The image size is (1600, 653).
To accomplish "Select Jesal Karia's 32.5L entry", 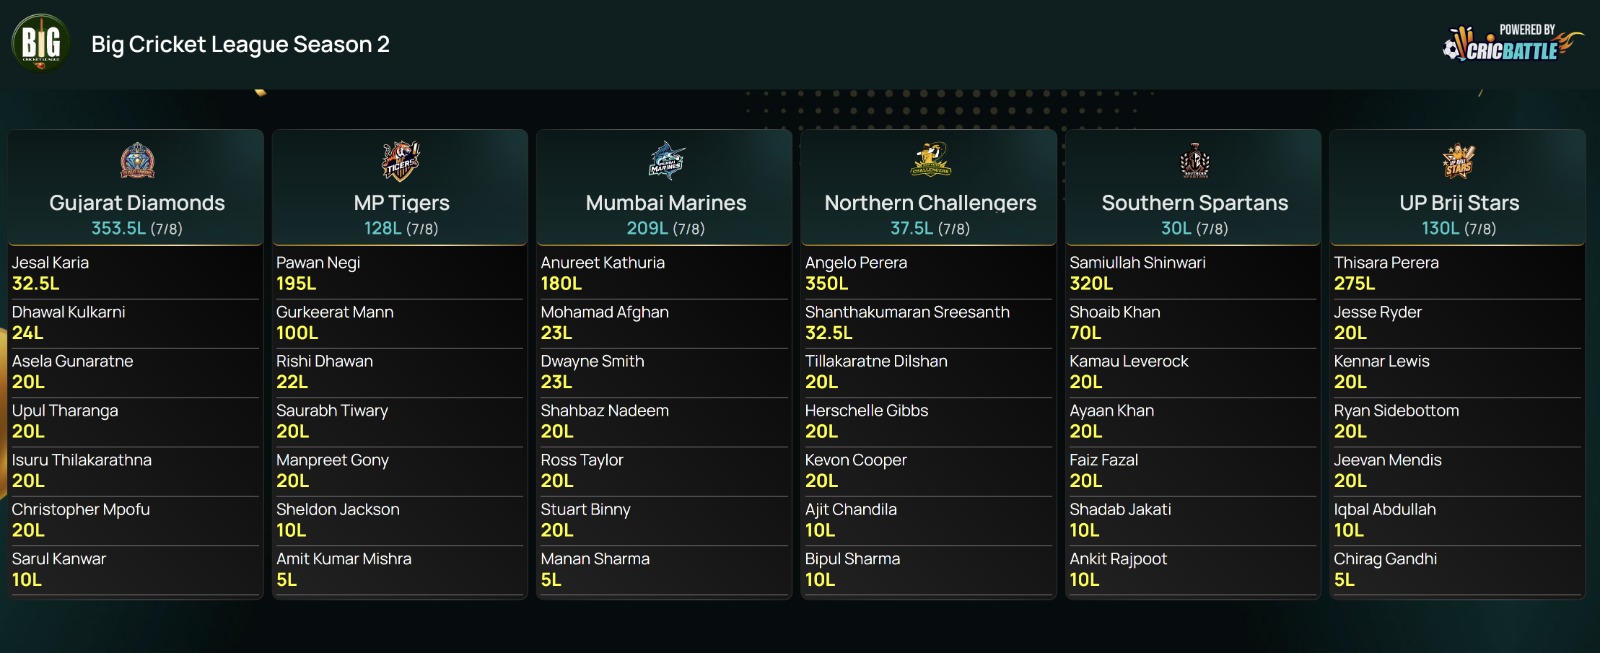I will point(135,273).
